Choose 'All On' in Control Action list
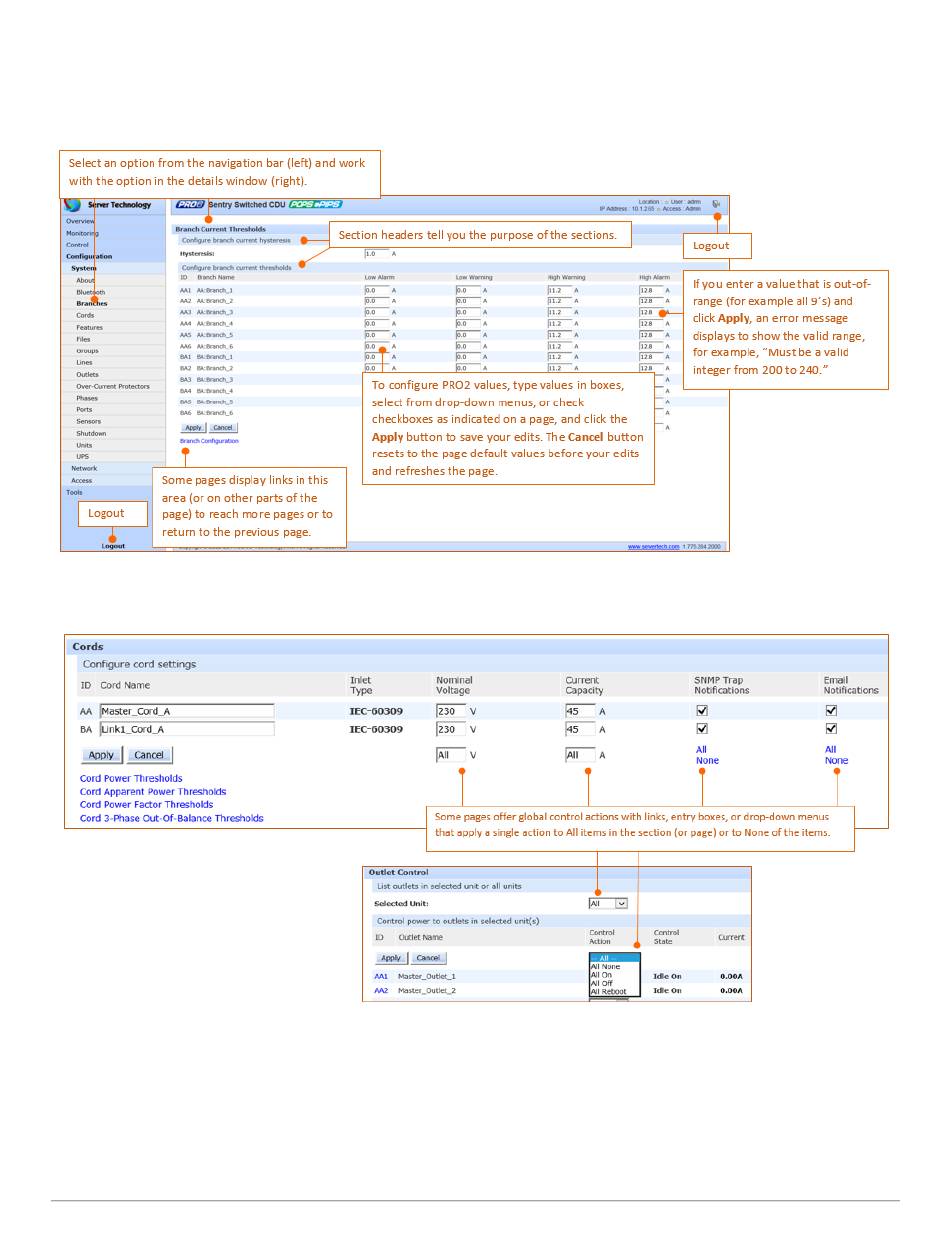Screen dimensions: 950x1248 (x=602, y=975)
